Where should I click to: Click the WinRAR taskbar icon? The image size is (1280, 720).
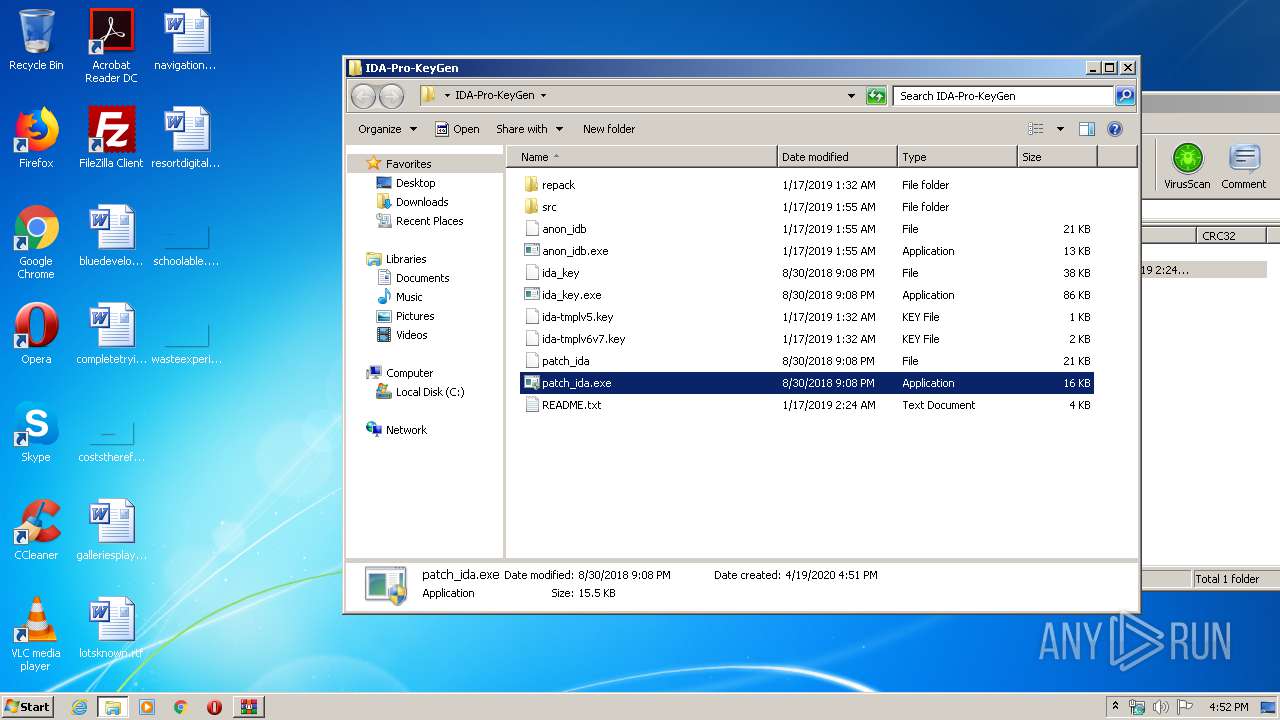248,707
